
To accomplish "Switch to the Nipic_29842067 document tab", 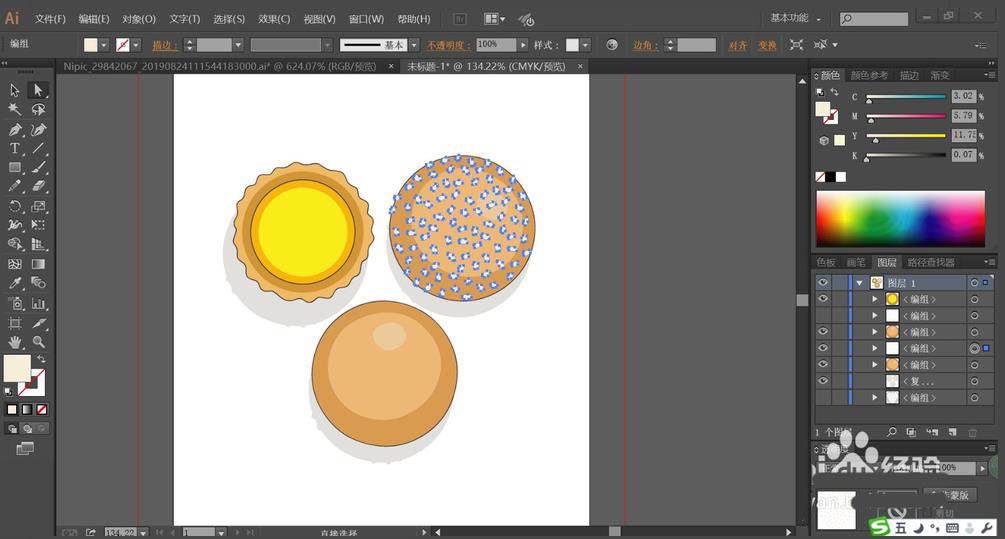I will (x=219, y=66).
